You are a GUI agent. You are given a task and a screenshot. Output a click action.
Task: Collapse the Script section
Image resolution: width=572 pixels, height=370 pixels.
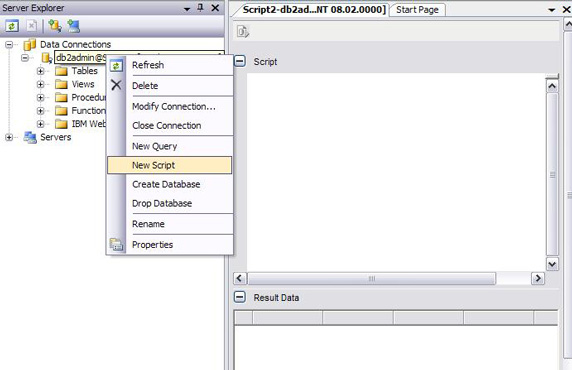pyautogui.click(x=240, y=61)
